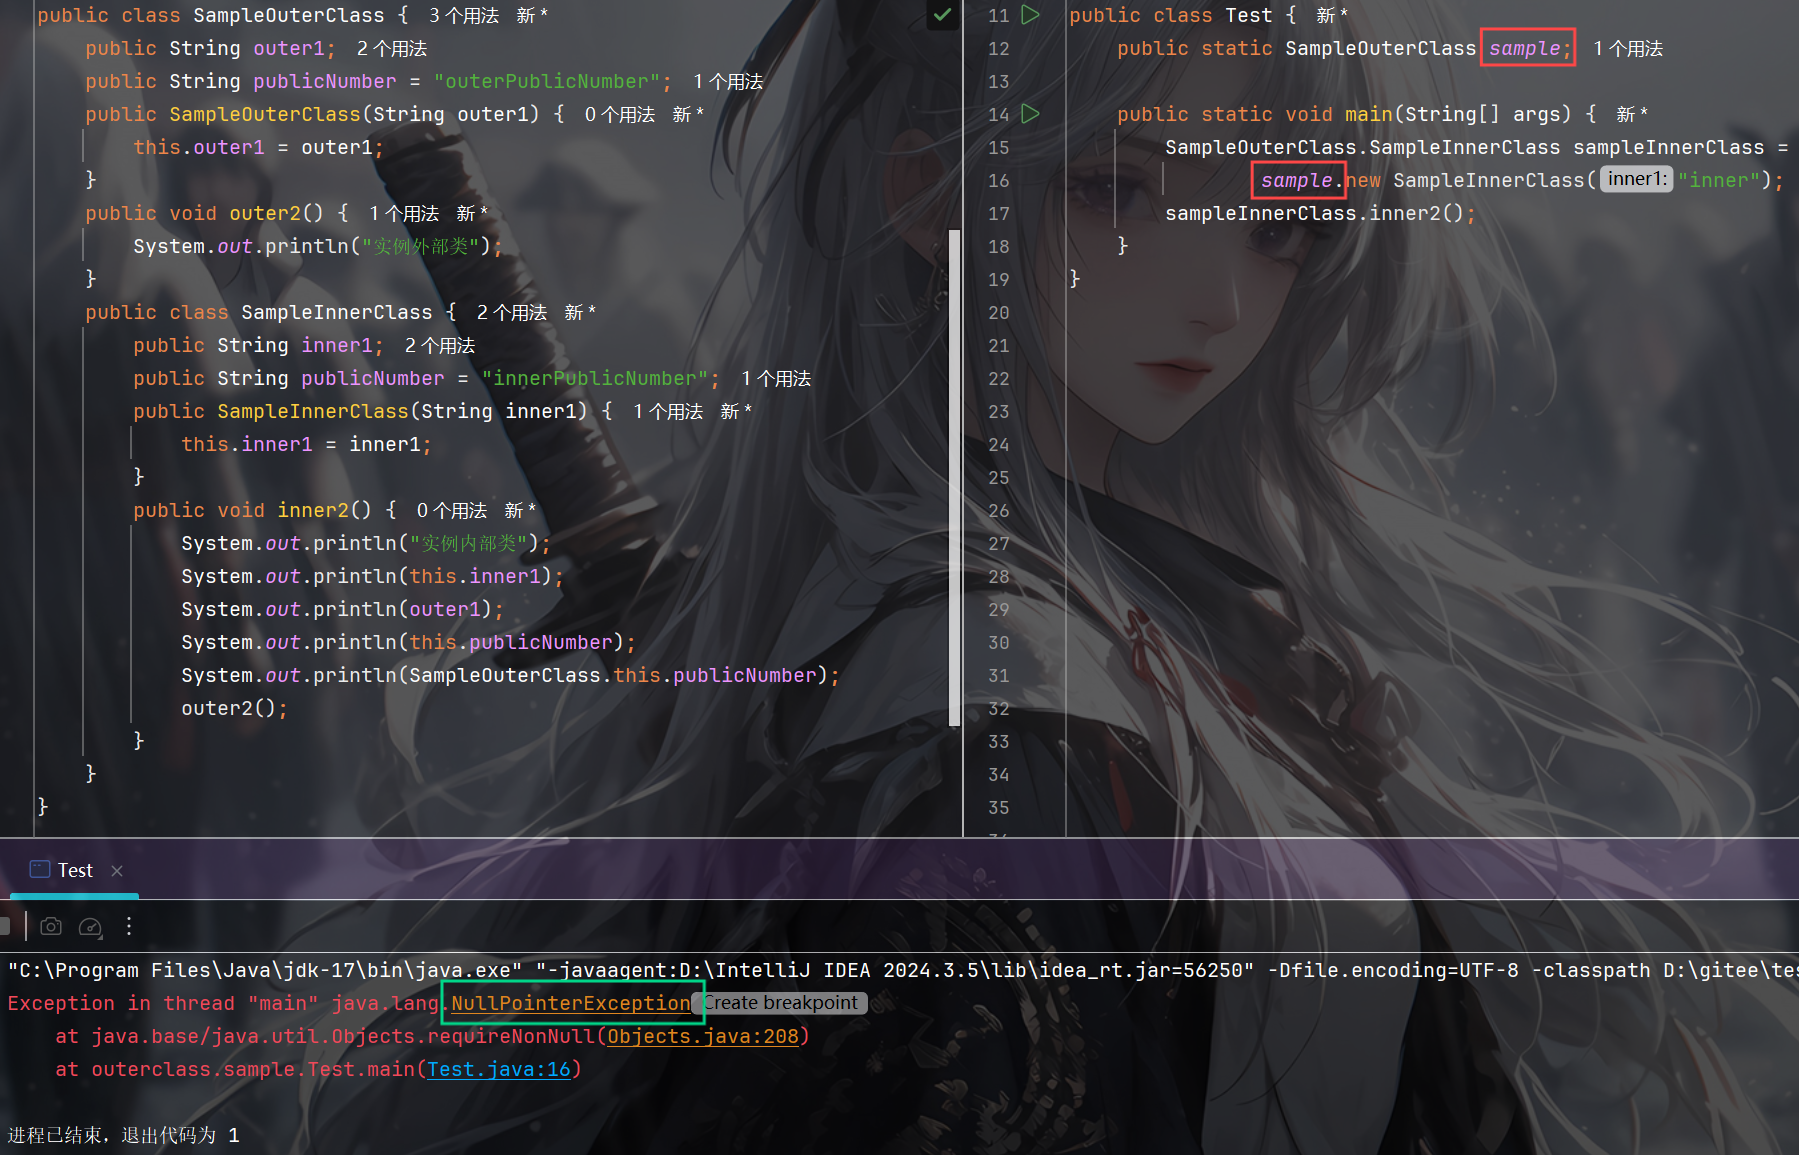Click line number 16 in Test gutter
This screenshot has height=1155, width=1799.
[999, 181]
